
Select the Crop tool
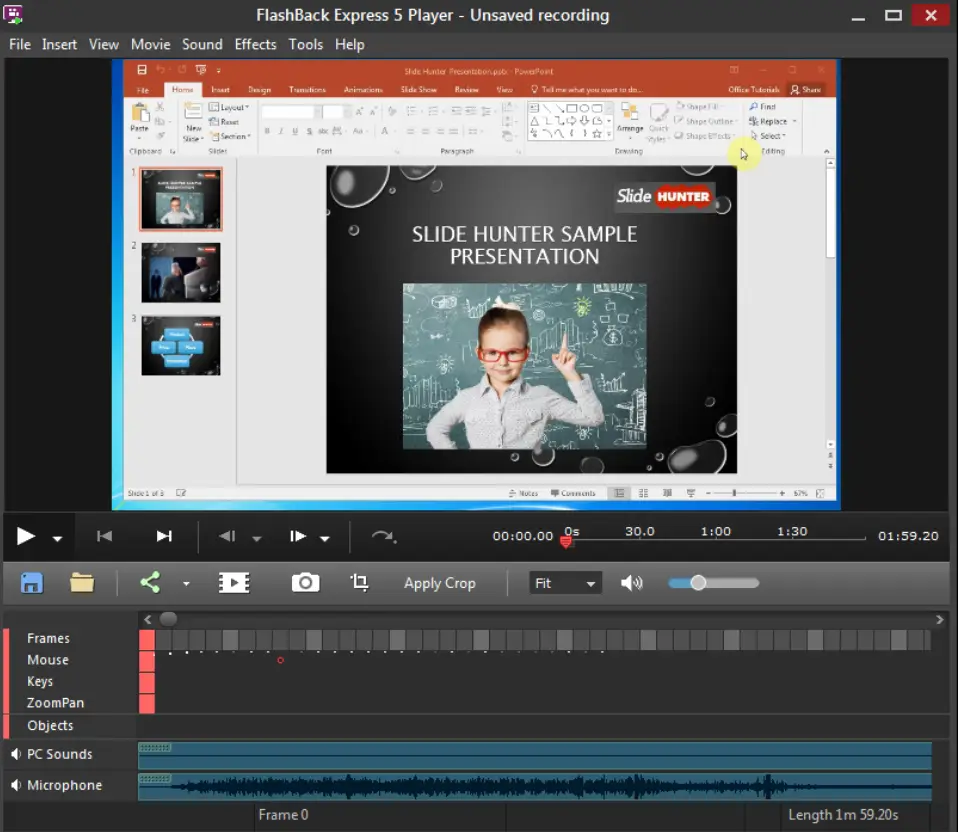[x=359, y=583]
